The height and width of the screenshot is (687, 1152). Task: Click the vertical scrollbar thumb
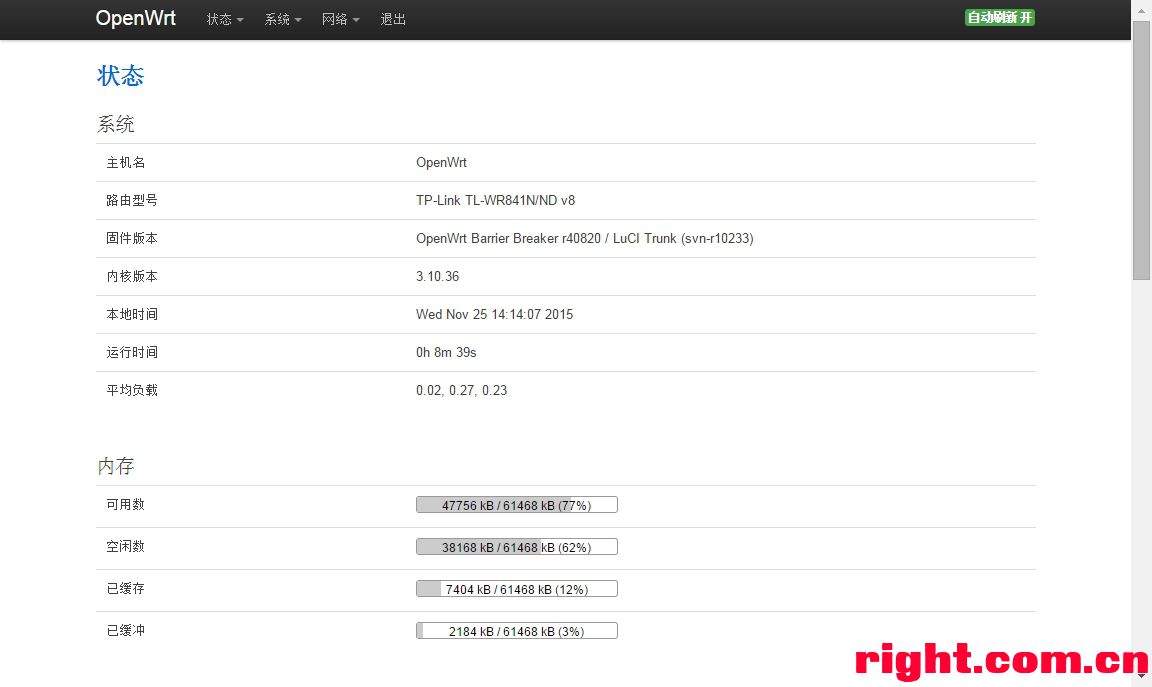pyautogui.click(x=1141, y=150)
